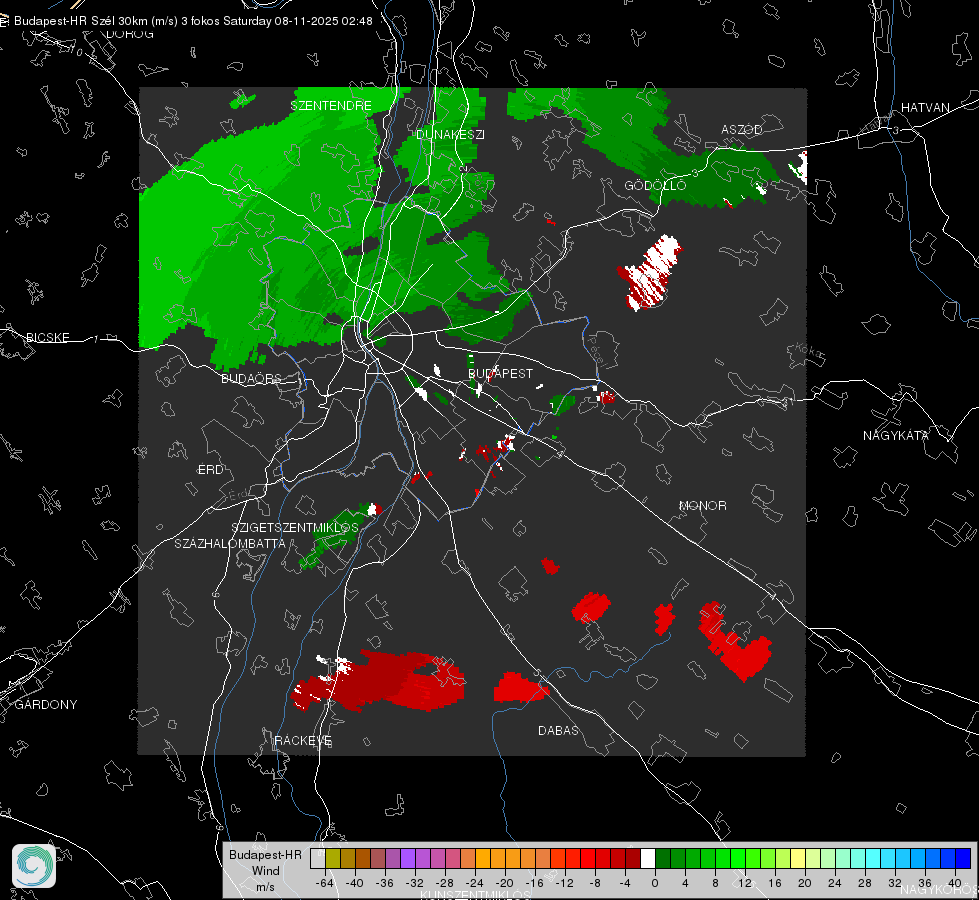
Task: Click the GÁRDONY town label
Action: (x=46, y=705)
